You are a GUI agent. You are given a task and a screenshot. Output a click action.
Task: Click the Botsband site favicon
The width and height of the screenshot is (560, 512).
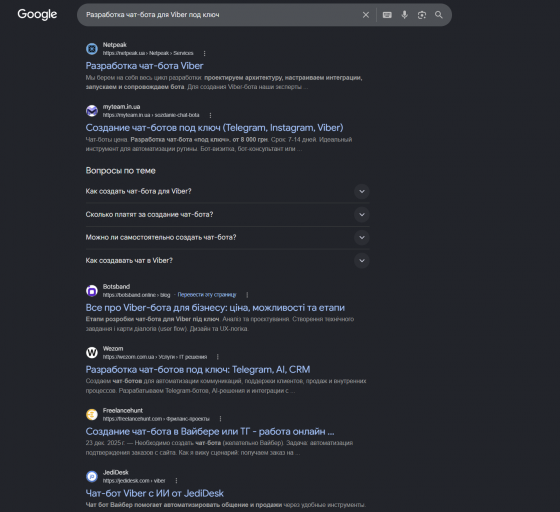[92, 291]
